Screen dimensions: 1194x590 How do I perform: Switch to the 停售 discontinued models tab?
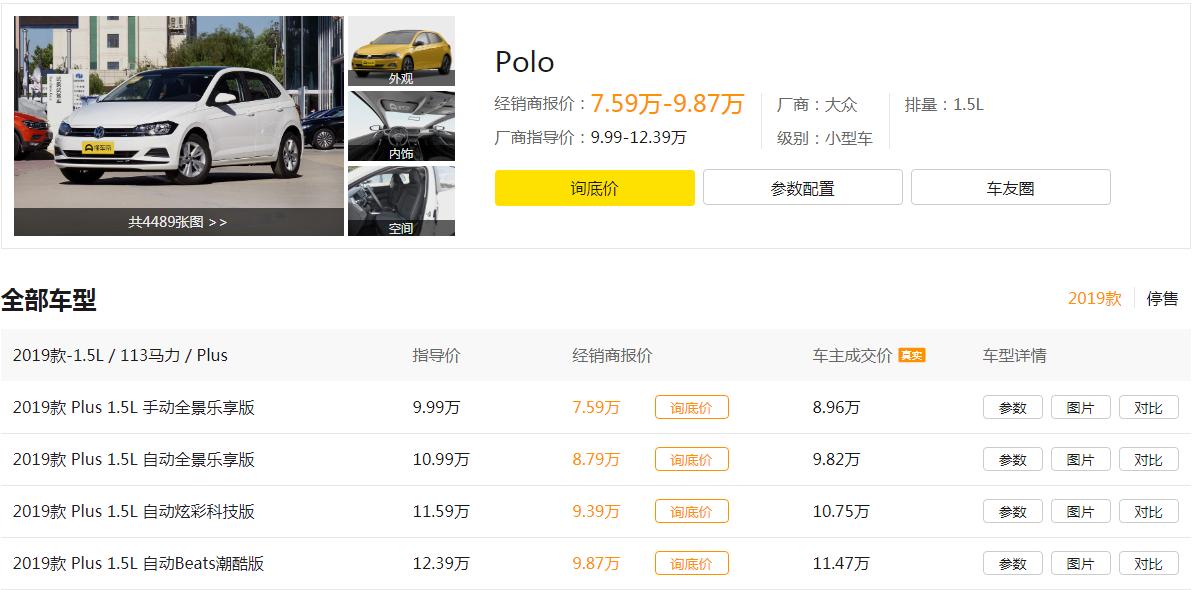coord(1164,298)
